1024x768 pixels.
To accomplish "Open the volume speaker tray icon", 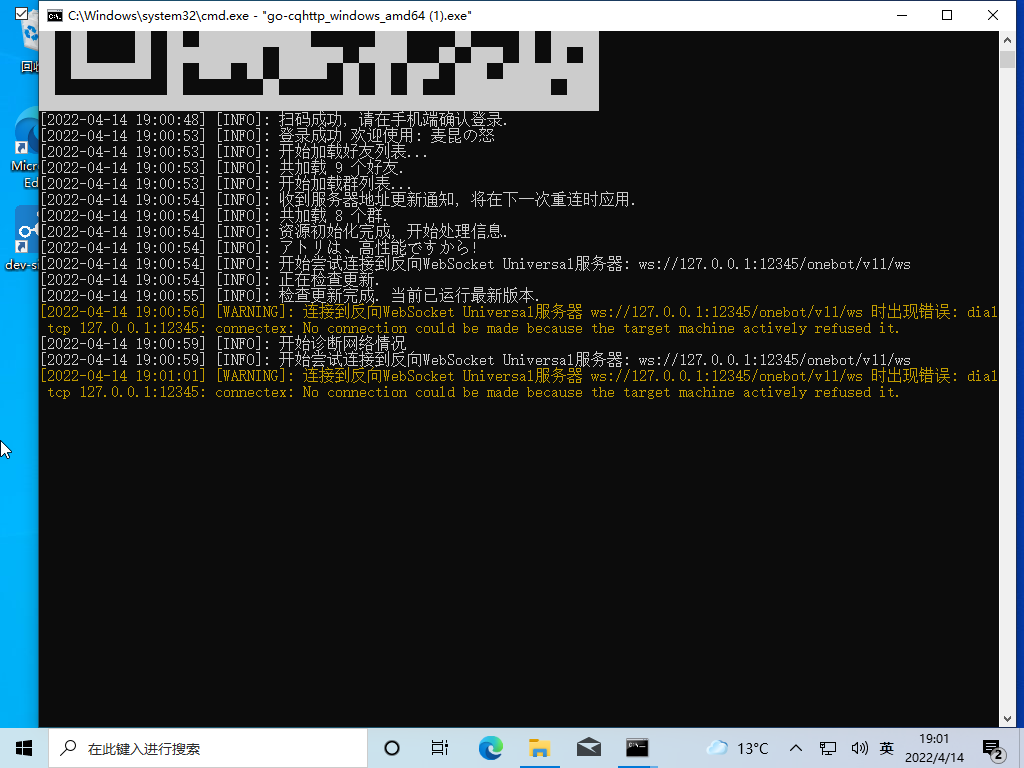I will pyautogui.click(x=859, y=748).
